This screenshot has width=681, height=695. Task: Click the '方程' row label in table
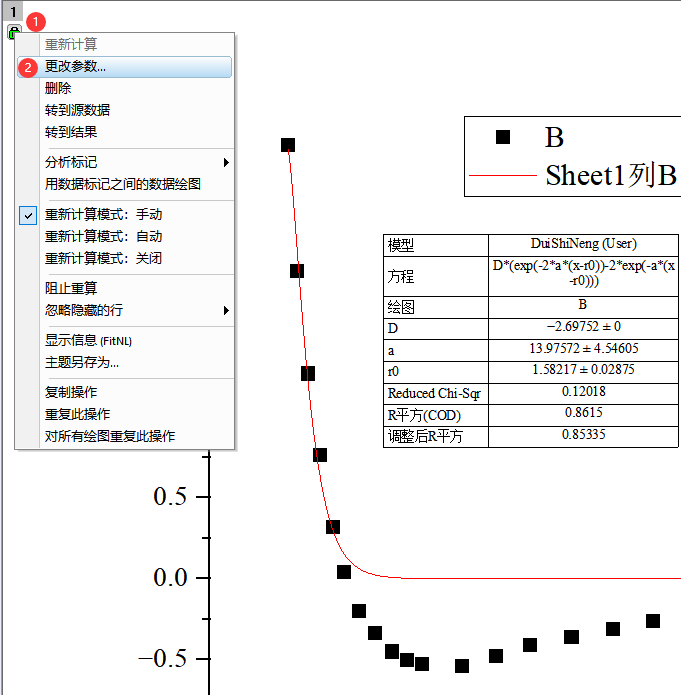point(401,277)
